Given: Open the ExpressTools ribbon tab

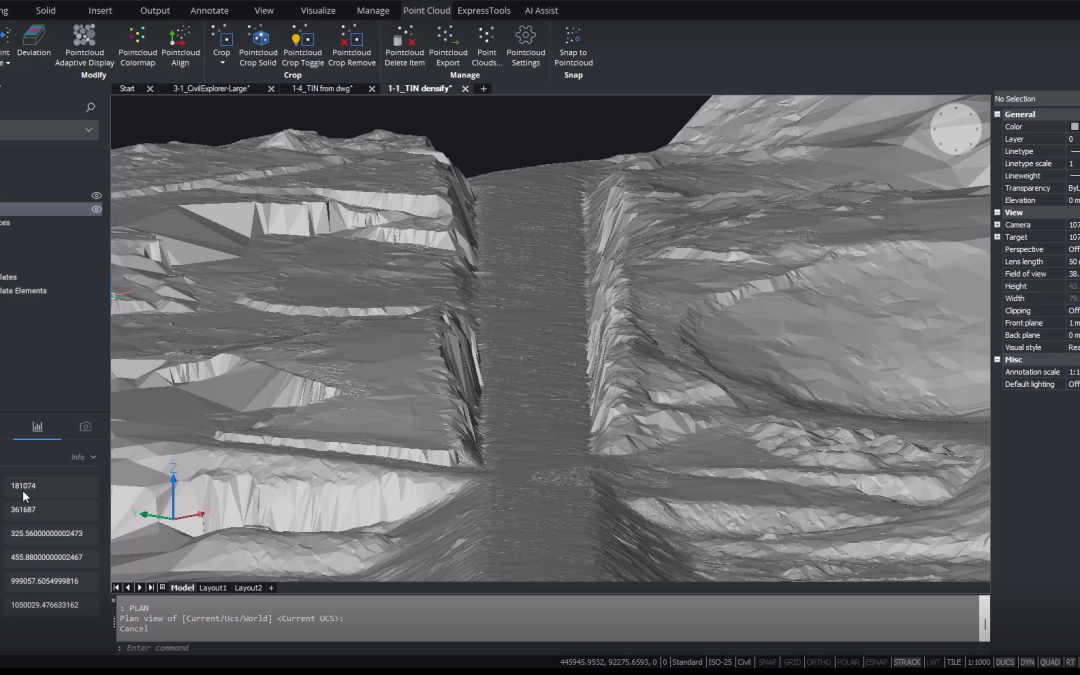Looking at the screenshot, I should [x=484, y=10].
